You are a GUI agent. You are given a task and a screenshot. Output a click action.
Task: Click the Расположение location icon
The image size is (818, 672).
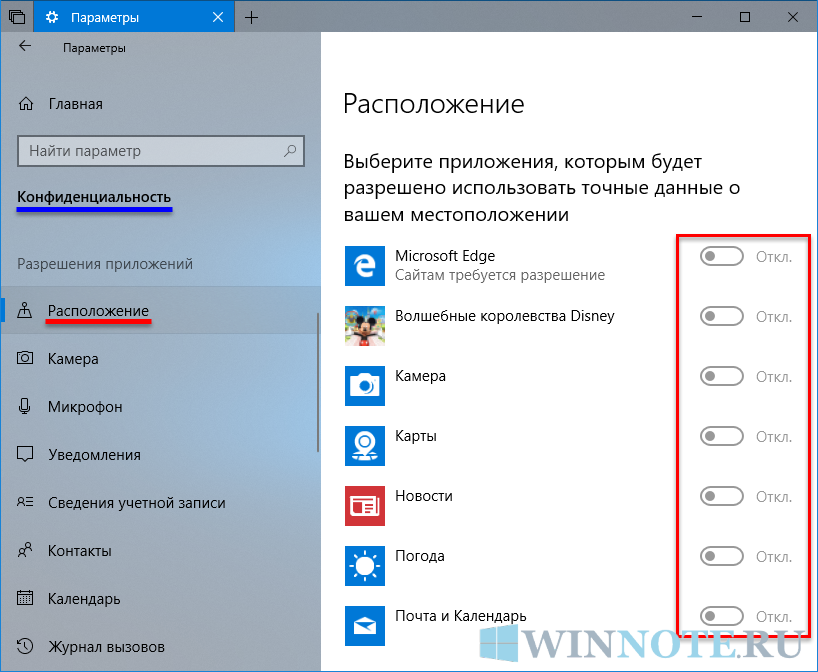point(25,310)
